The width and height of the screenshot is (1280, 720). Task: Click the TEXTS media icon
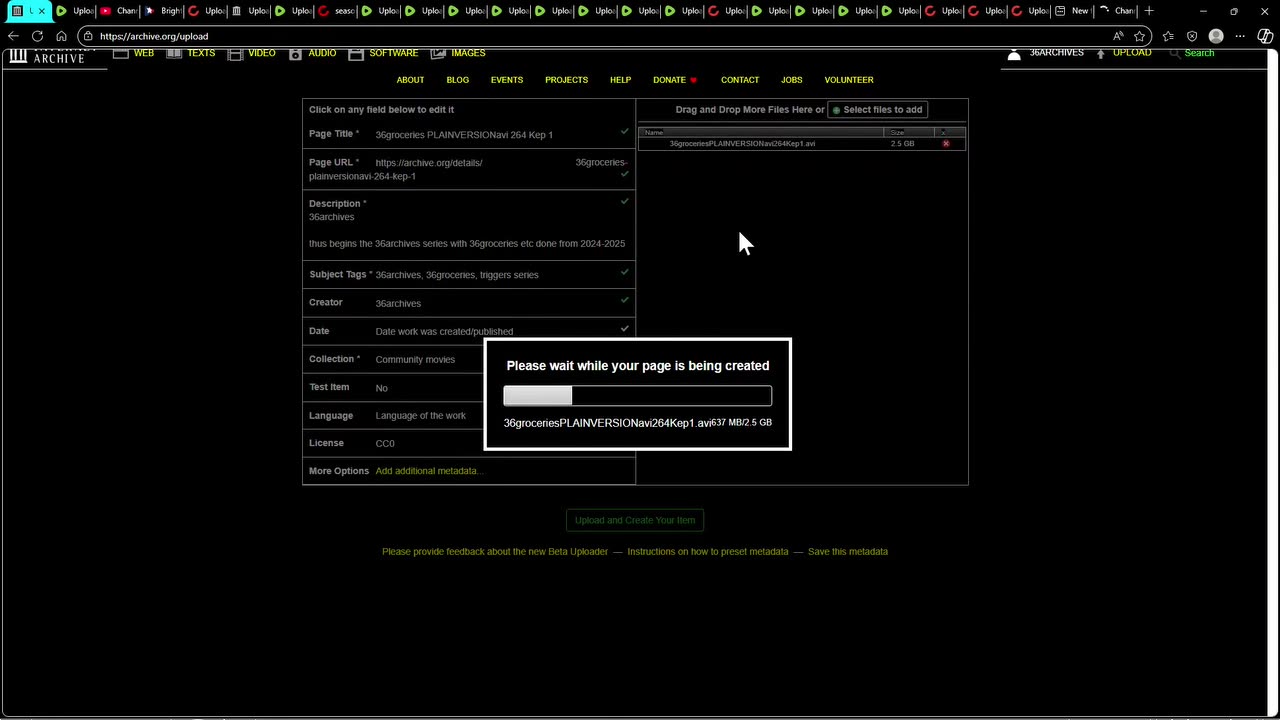coord(174,53)
